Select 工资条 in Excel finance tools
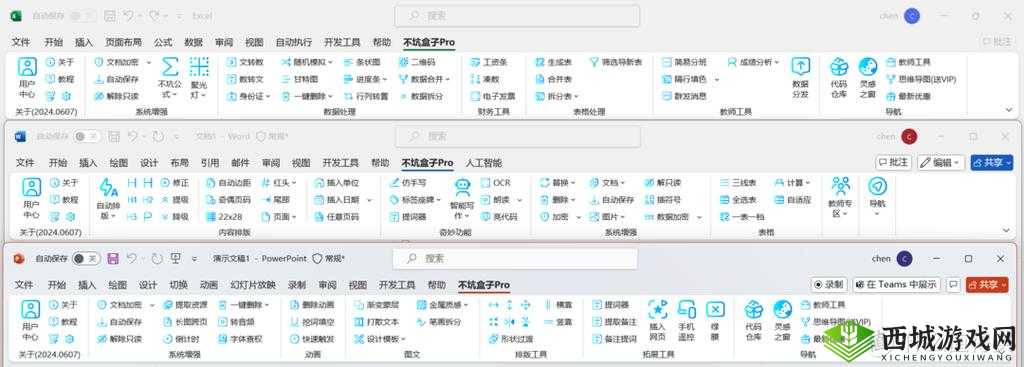The height and width of the screenshot is (367, 1024). (488, 62)
